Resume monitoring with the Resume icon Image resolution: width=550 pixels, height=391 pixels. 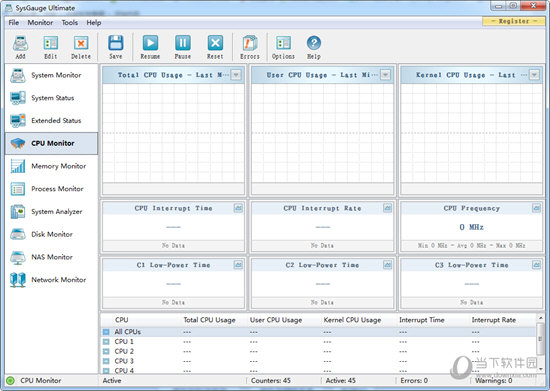[x=150, y=47]
